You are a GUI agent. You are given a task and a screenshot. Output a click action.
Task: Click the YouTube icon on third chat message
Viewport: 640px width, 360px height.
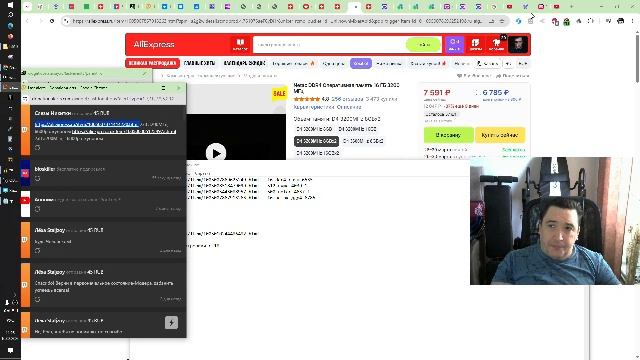pyautogui.click(x=25, y=200)
